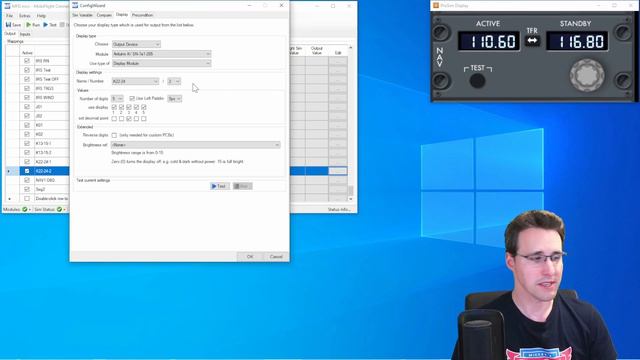The image size is (640, 360).
Task: Click the Stop button under Test current settings
Action: pyautogui.click(x=242, y=186)
